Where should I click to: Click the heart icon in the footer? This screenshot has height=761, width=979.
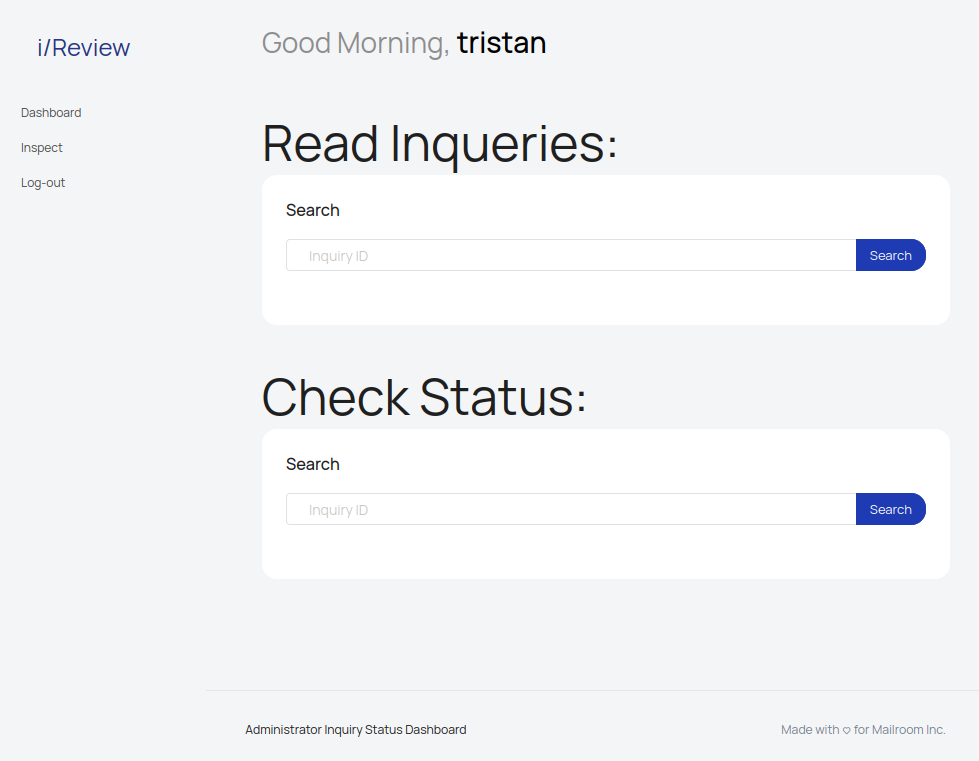[x=846, y=731]
